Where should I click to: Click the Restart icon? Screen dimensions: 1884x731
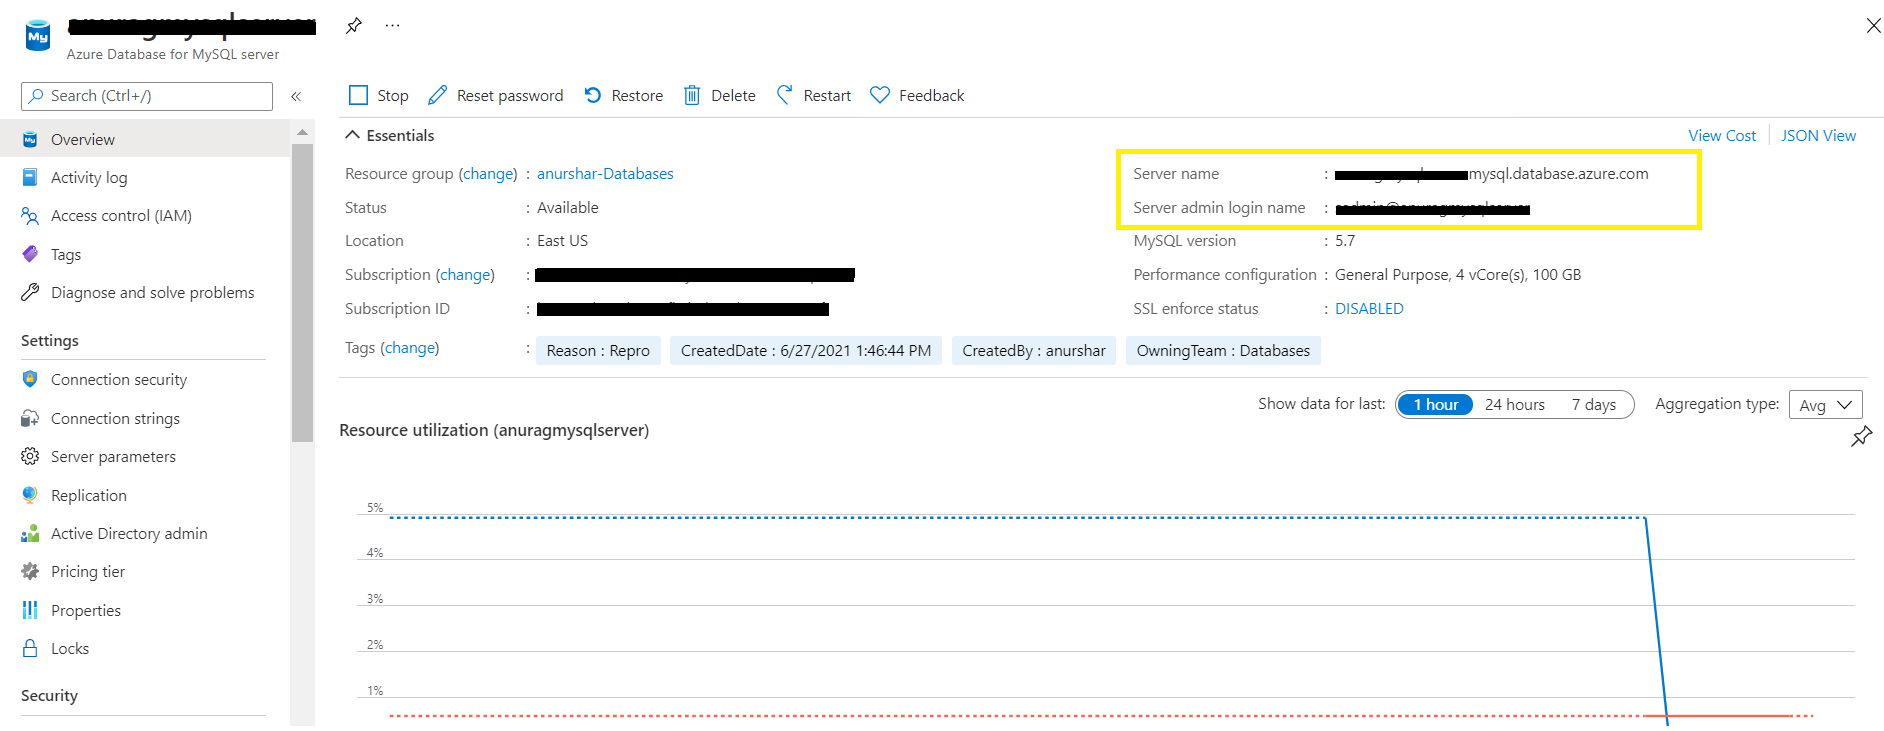pyautogui.click(x=785, y=95)
